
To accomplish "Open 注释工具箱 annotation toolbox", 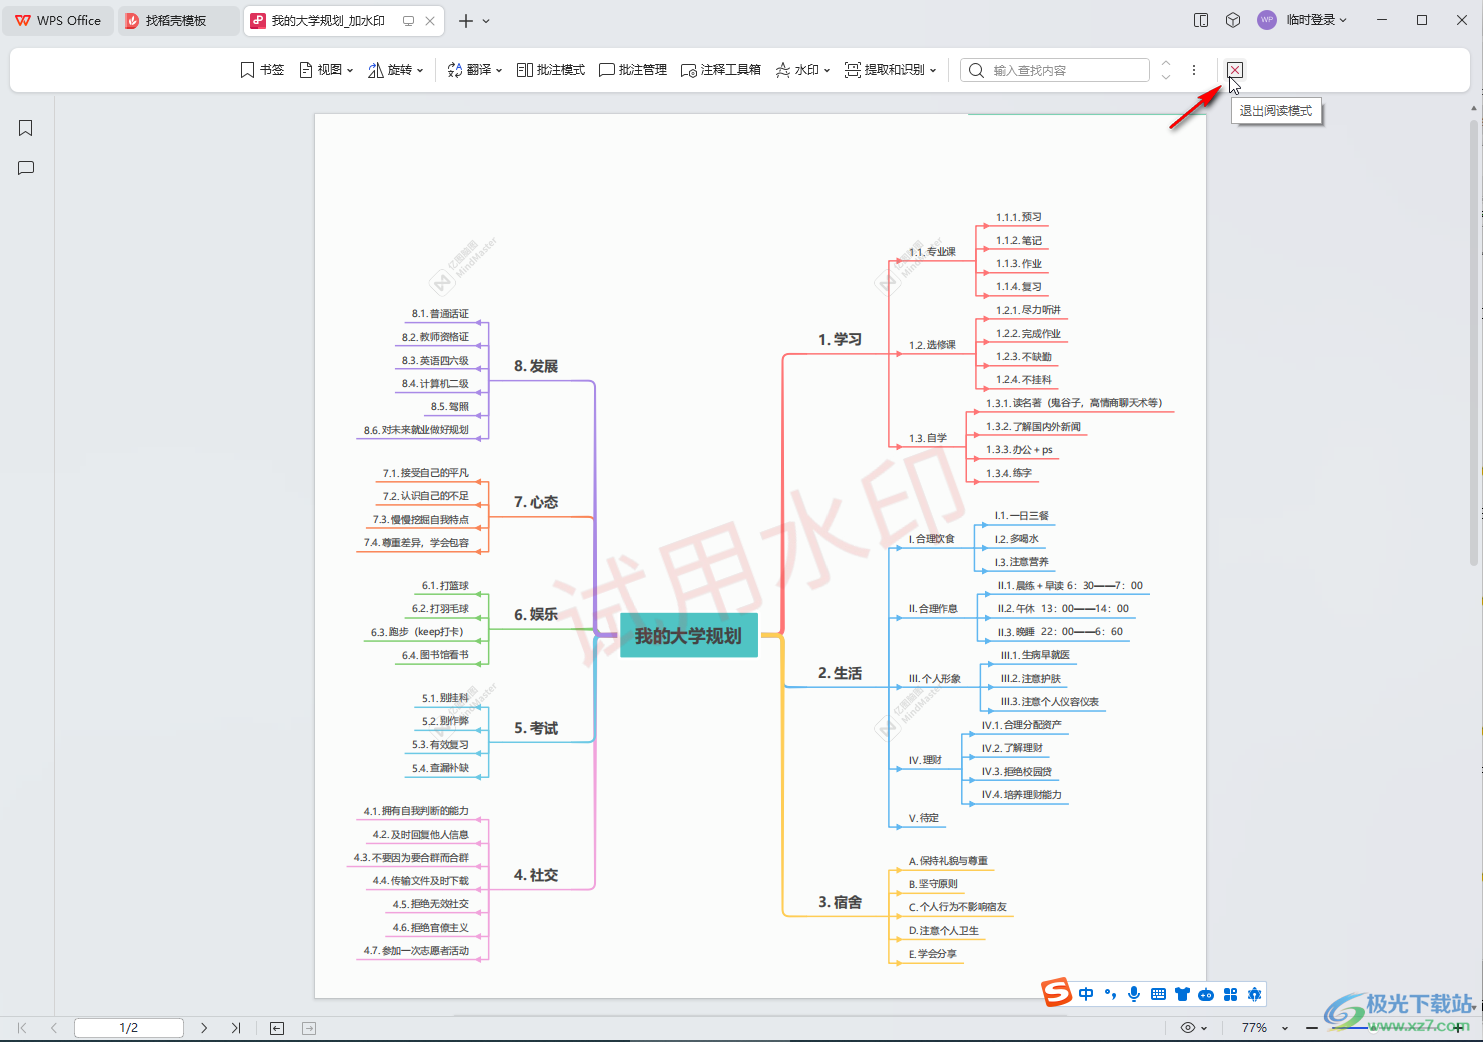I will pos(720,70).
